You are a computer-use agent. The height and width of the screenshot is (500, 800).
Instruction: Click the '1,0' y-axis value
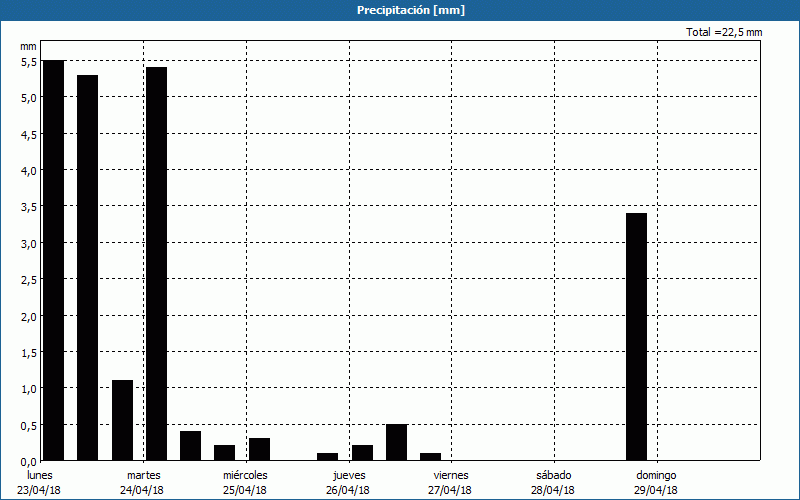[29, 389]
